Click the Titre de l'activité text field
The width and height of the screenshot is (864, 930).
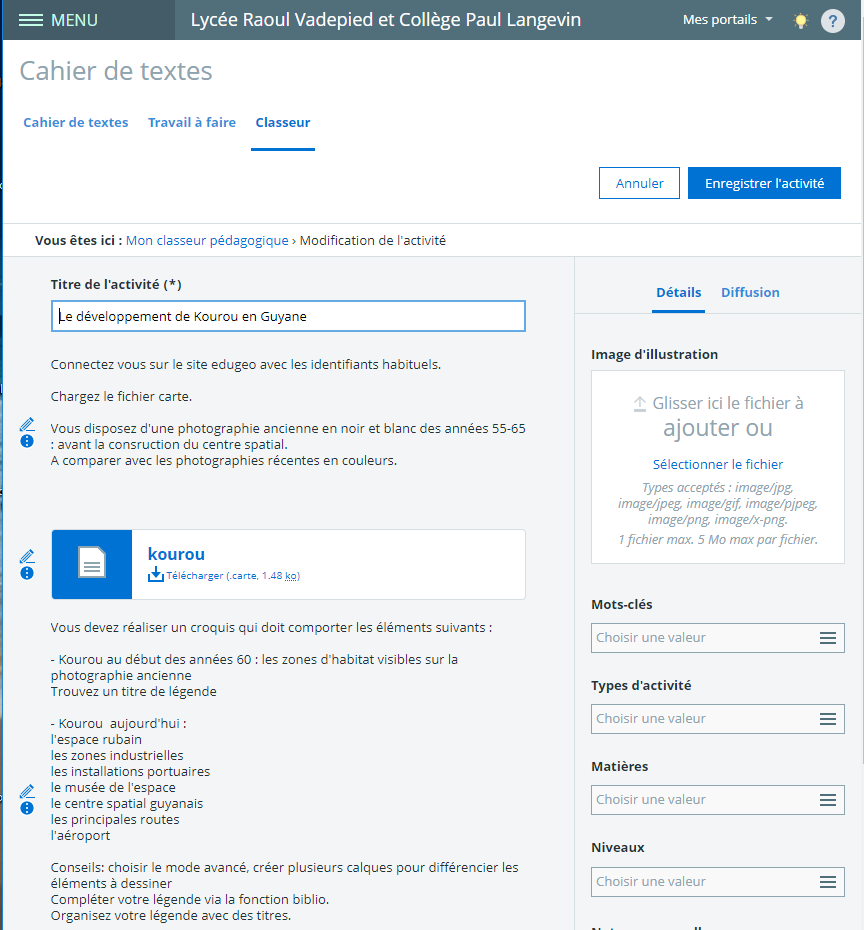click(x=288, y=316)
